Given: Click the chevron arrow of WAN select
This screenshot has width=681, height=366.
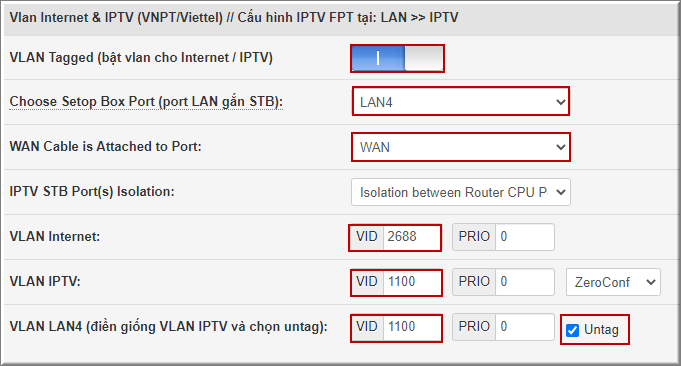Looking at the screenshot, I should [x=560, y=148].
